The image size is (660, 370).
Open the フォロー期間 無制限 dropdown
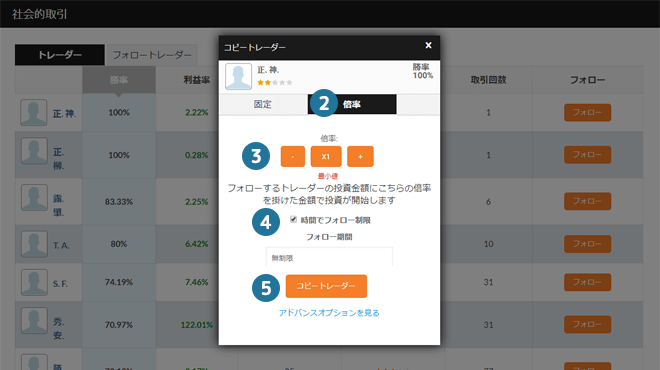tap(329, 257)
